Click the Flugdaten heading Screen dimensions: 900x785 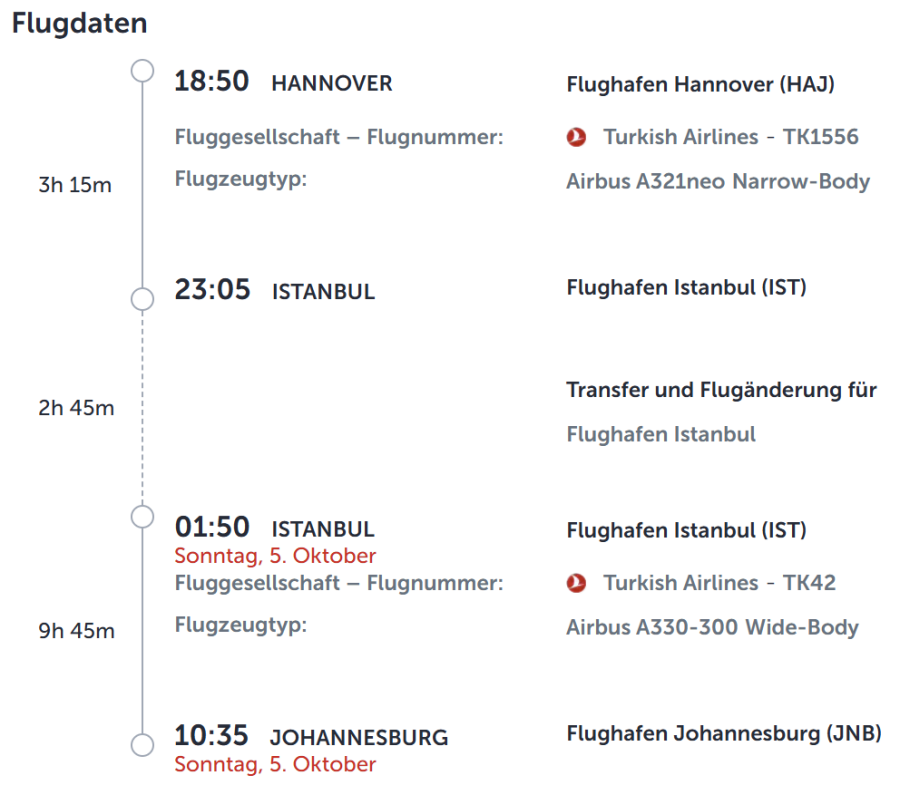79,24
